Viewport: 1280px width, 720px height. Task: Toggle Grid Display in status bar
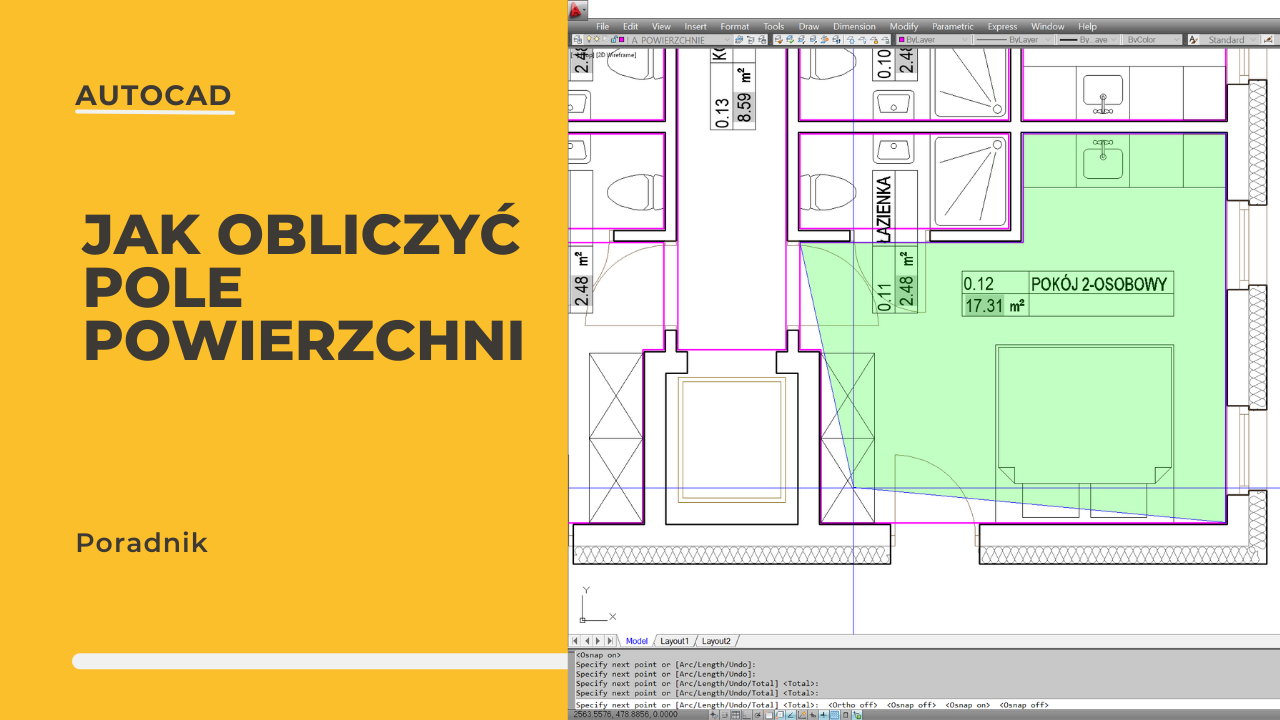[735, 715]
